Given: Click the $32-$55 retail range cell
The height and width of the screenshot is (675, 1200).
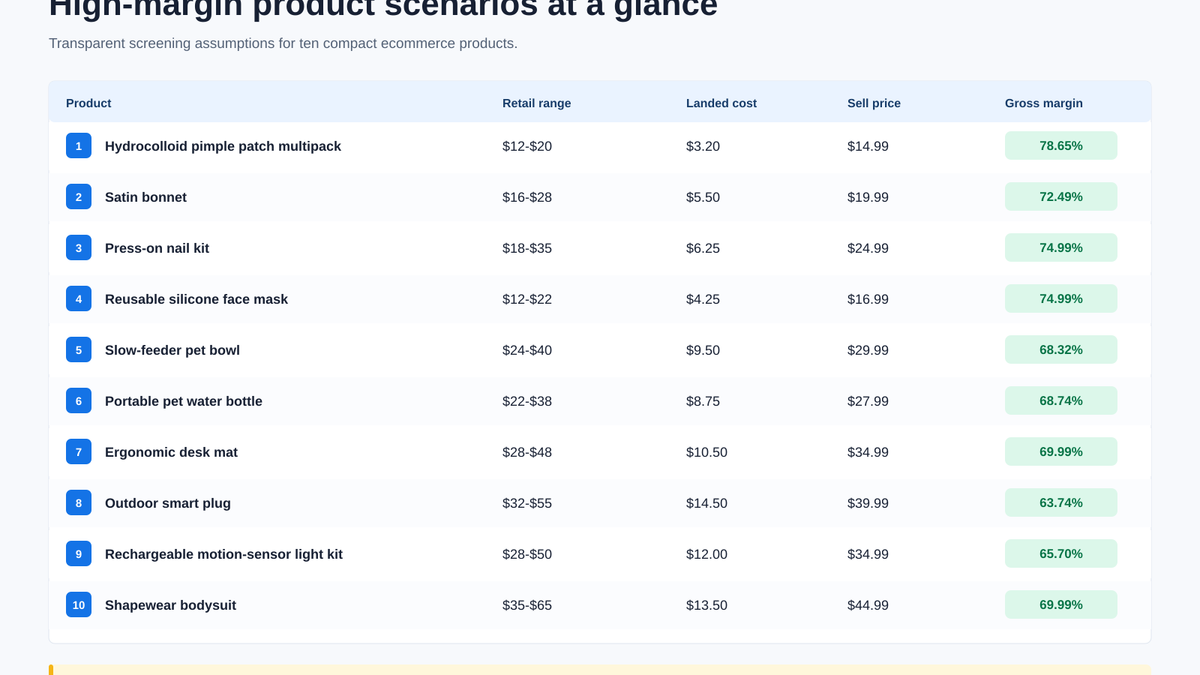Looking at the screenshot, I should (527, 503).
